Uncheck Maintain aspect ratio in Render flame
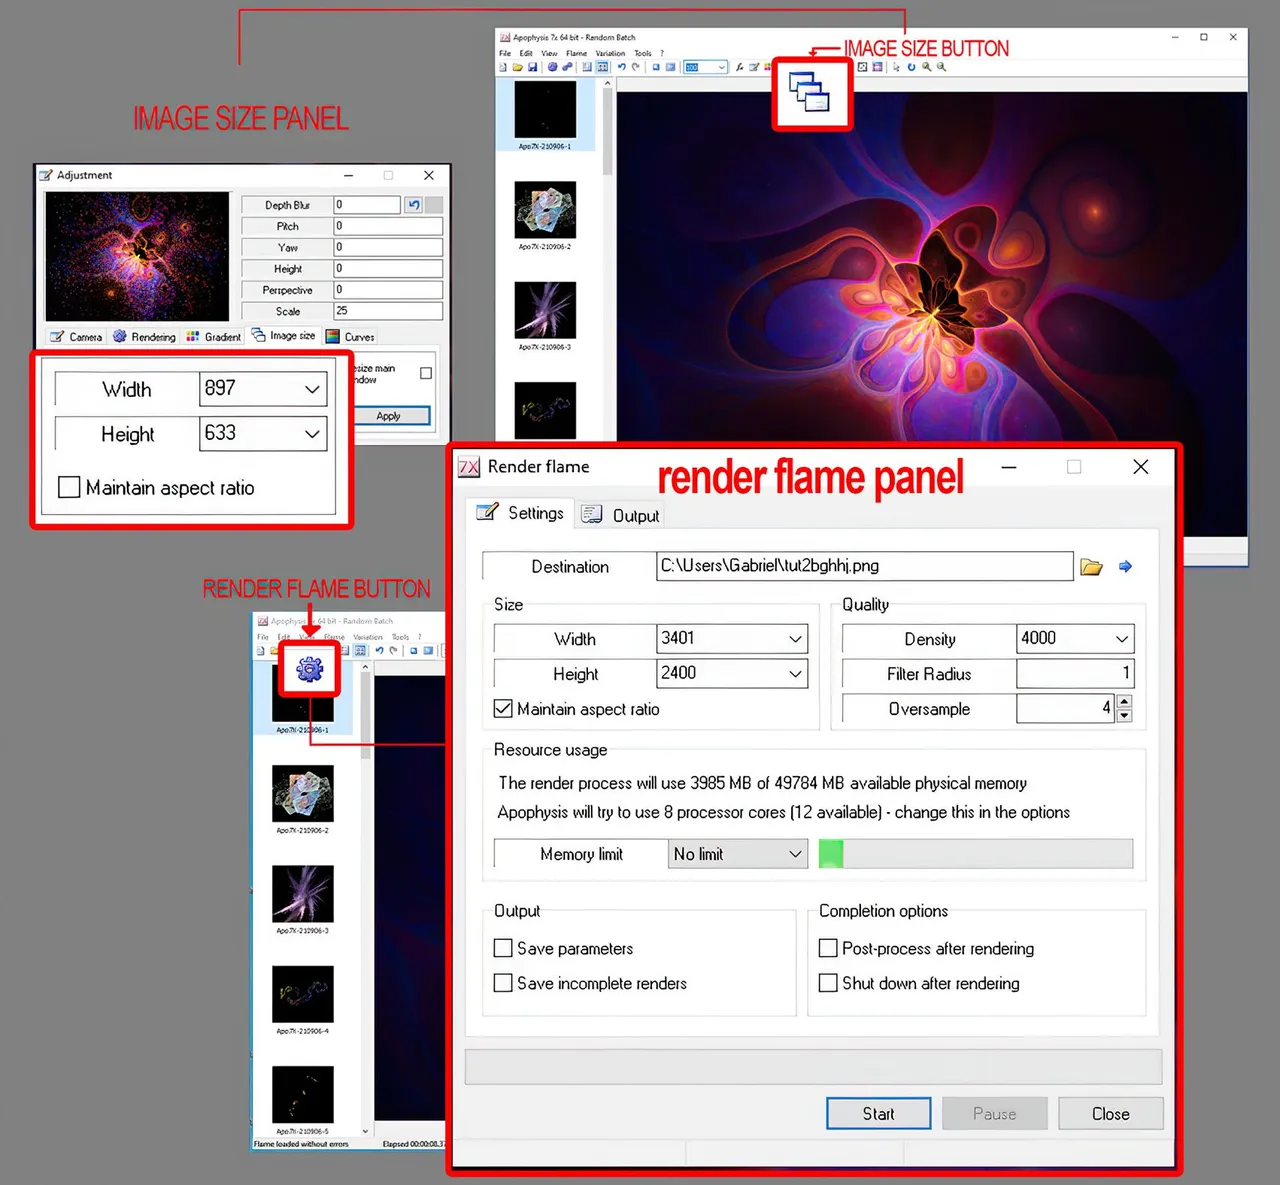Viewport: 1280px width, 1185px height. [x=503, y=709]
